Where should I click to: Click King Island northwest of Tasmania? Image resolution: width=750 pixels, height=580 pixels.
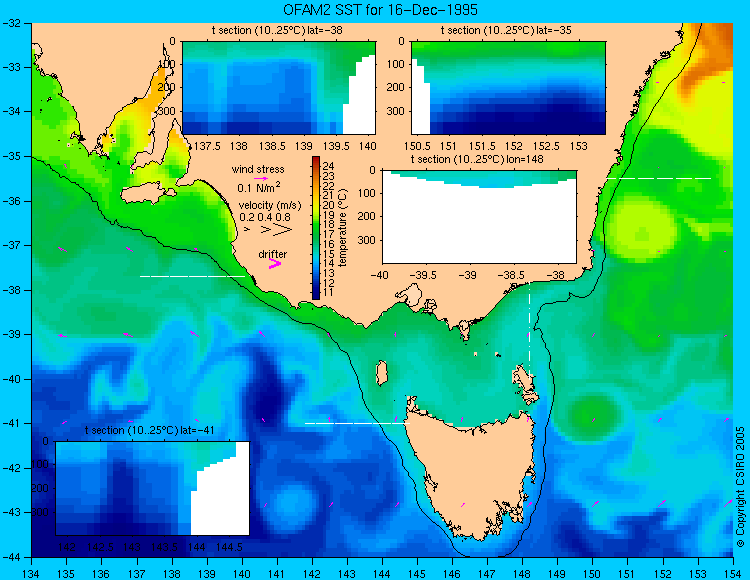[381, 373]
